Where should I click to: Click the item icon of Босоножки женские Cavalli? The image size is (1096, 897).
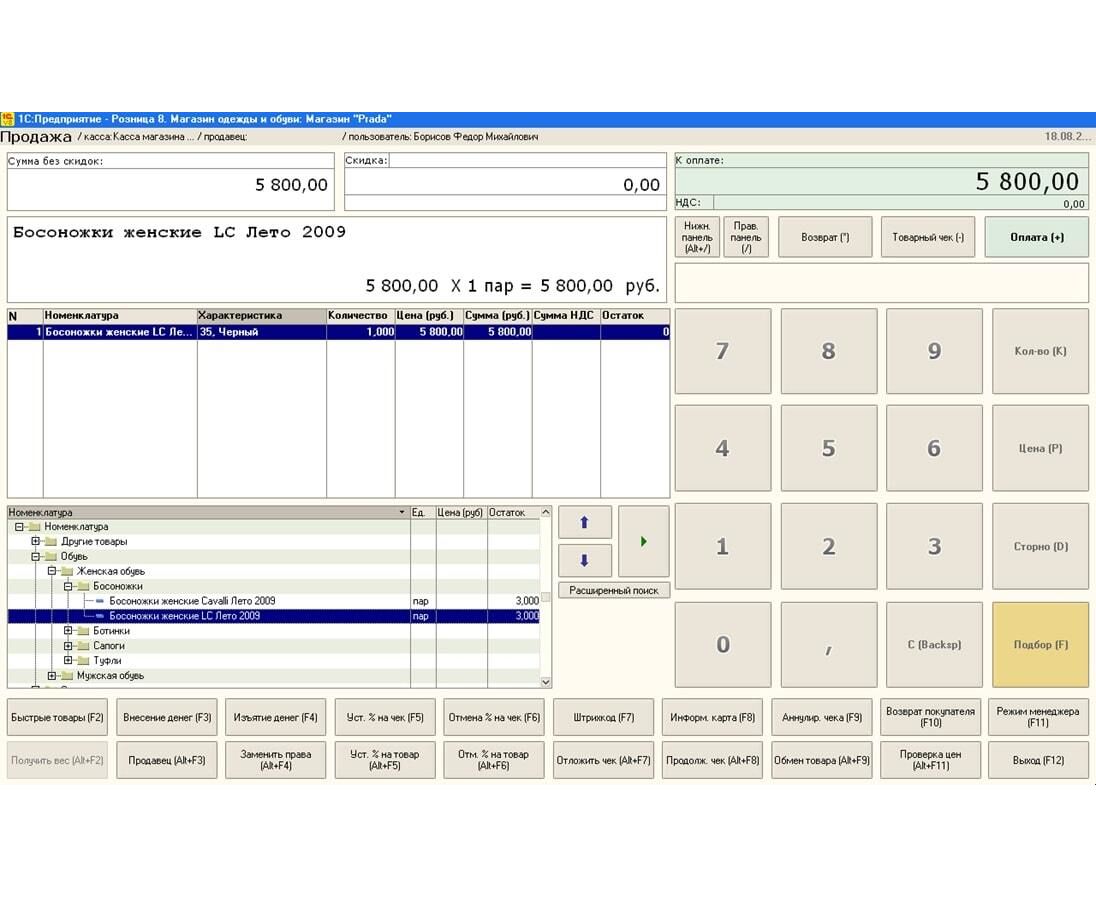pos(99,601)
